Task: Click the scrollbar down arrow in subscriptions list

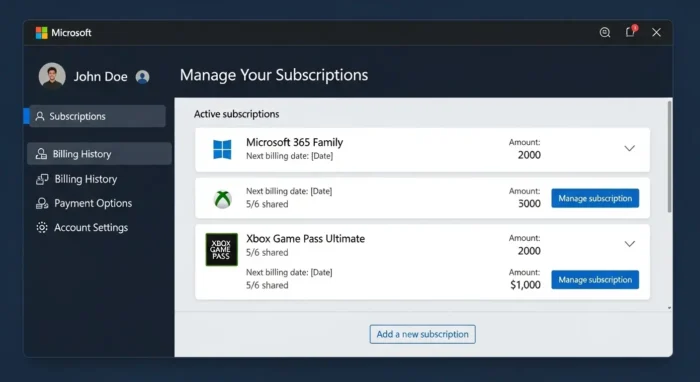Action: 669,308
